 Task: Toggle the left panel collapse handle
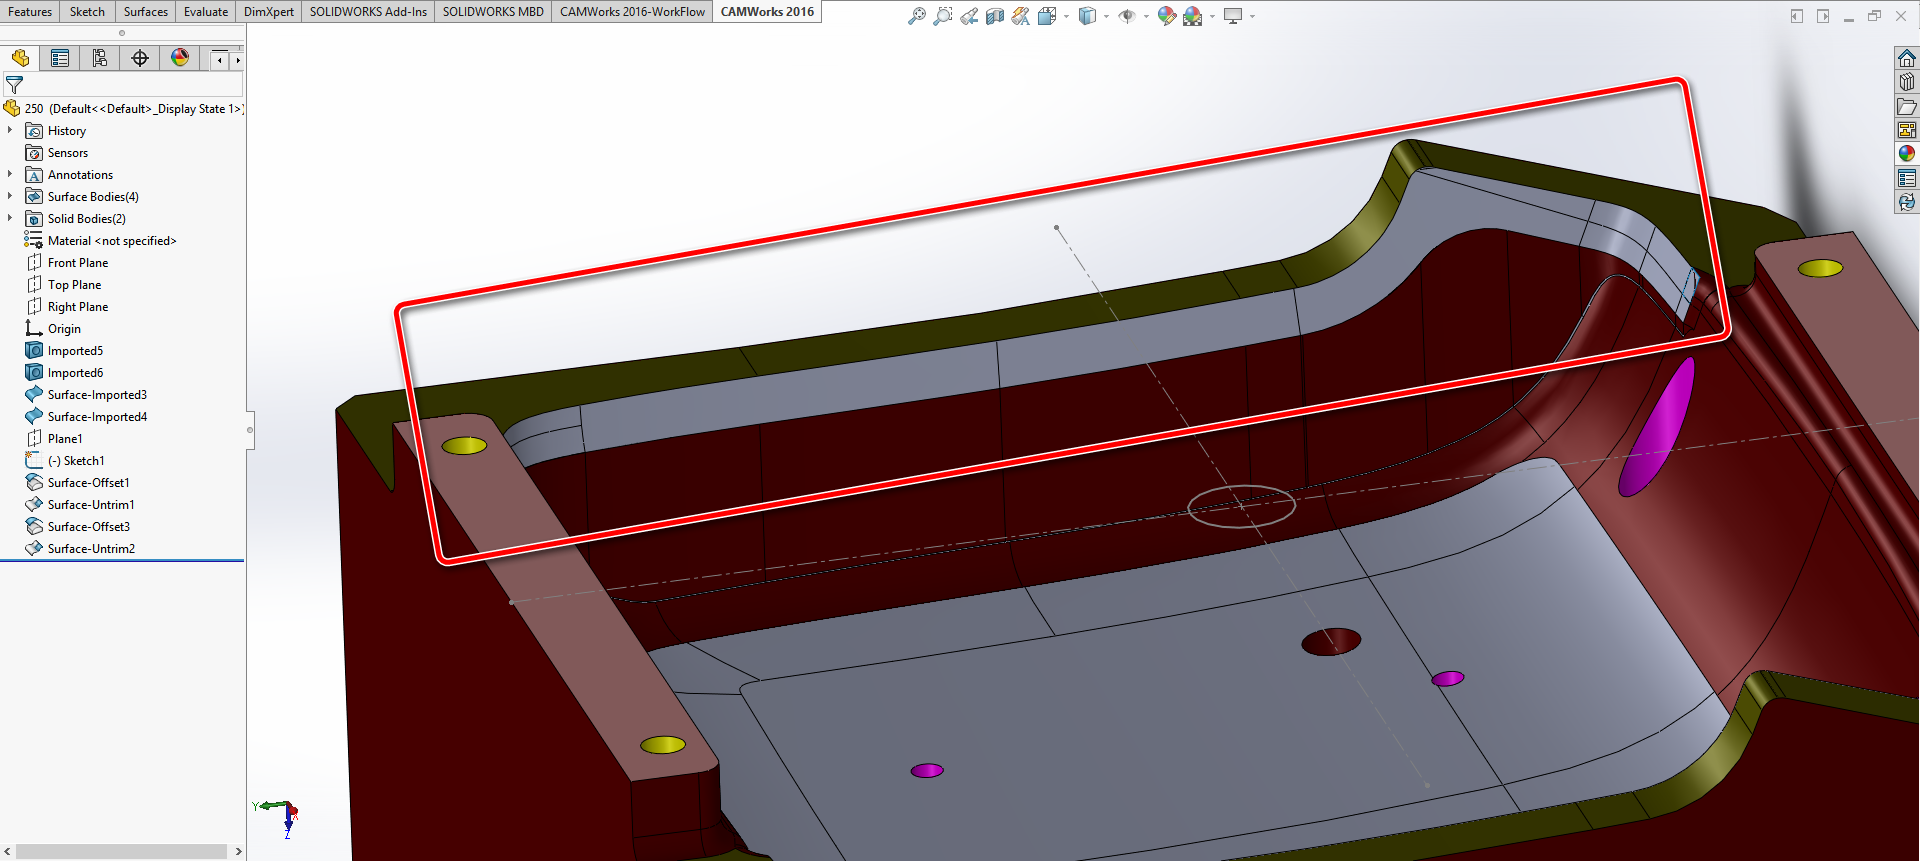[249, 430]
